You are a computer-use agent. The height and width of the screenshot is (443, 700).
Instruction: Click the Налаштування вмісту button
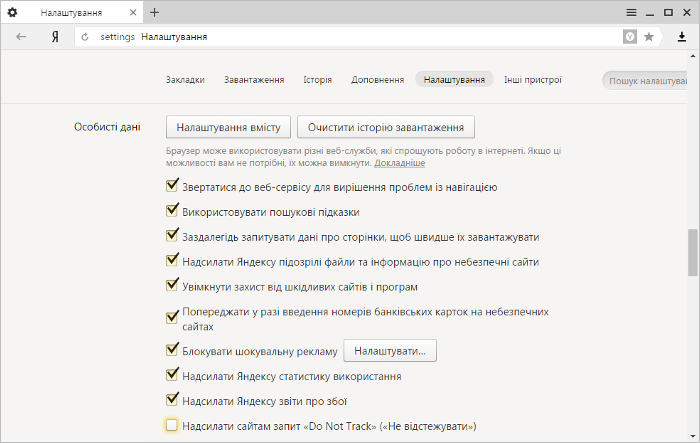coord(229,127)
